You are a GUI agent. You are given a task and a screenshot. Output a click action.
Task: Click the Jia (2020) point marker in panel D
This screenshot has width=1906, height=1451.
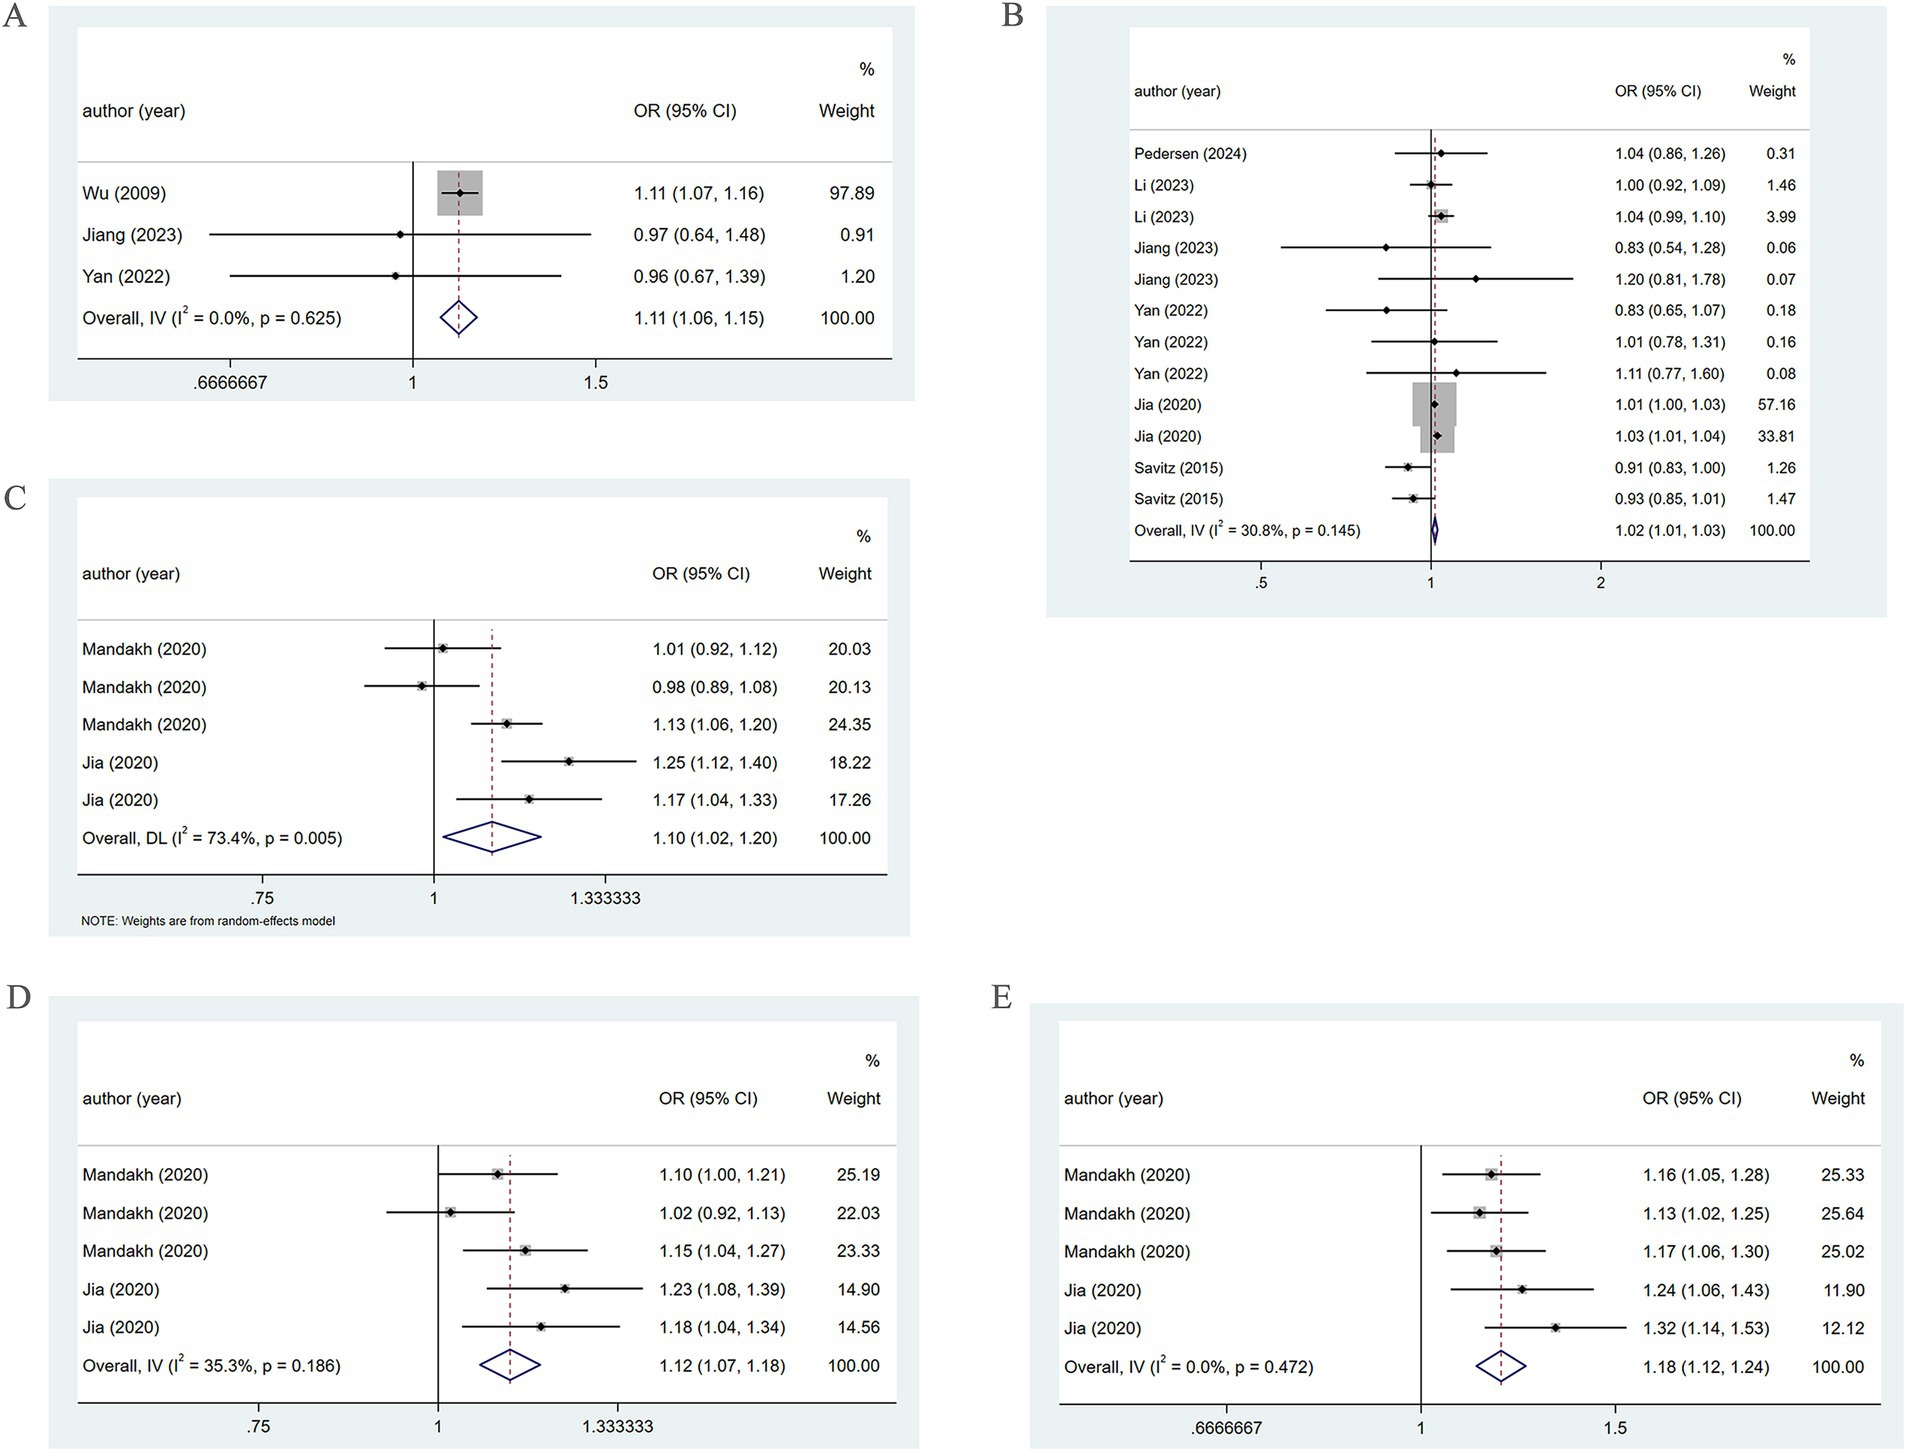(x=566, y=1289)
